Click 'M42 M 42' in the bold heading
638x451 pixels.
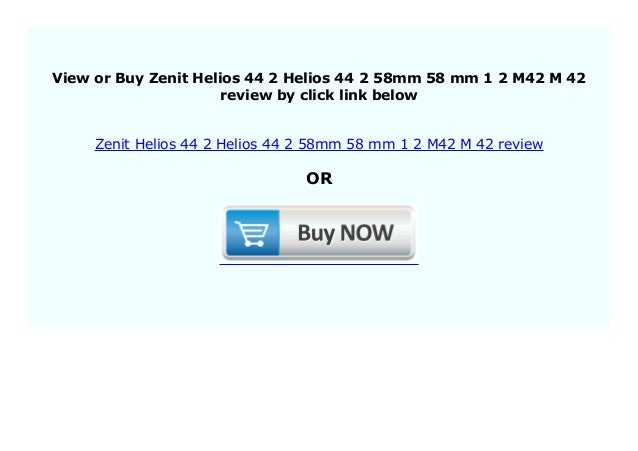[549, 78]
